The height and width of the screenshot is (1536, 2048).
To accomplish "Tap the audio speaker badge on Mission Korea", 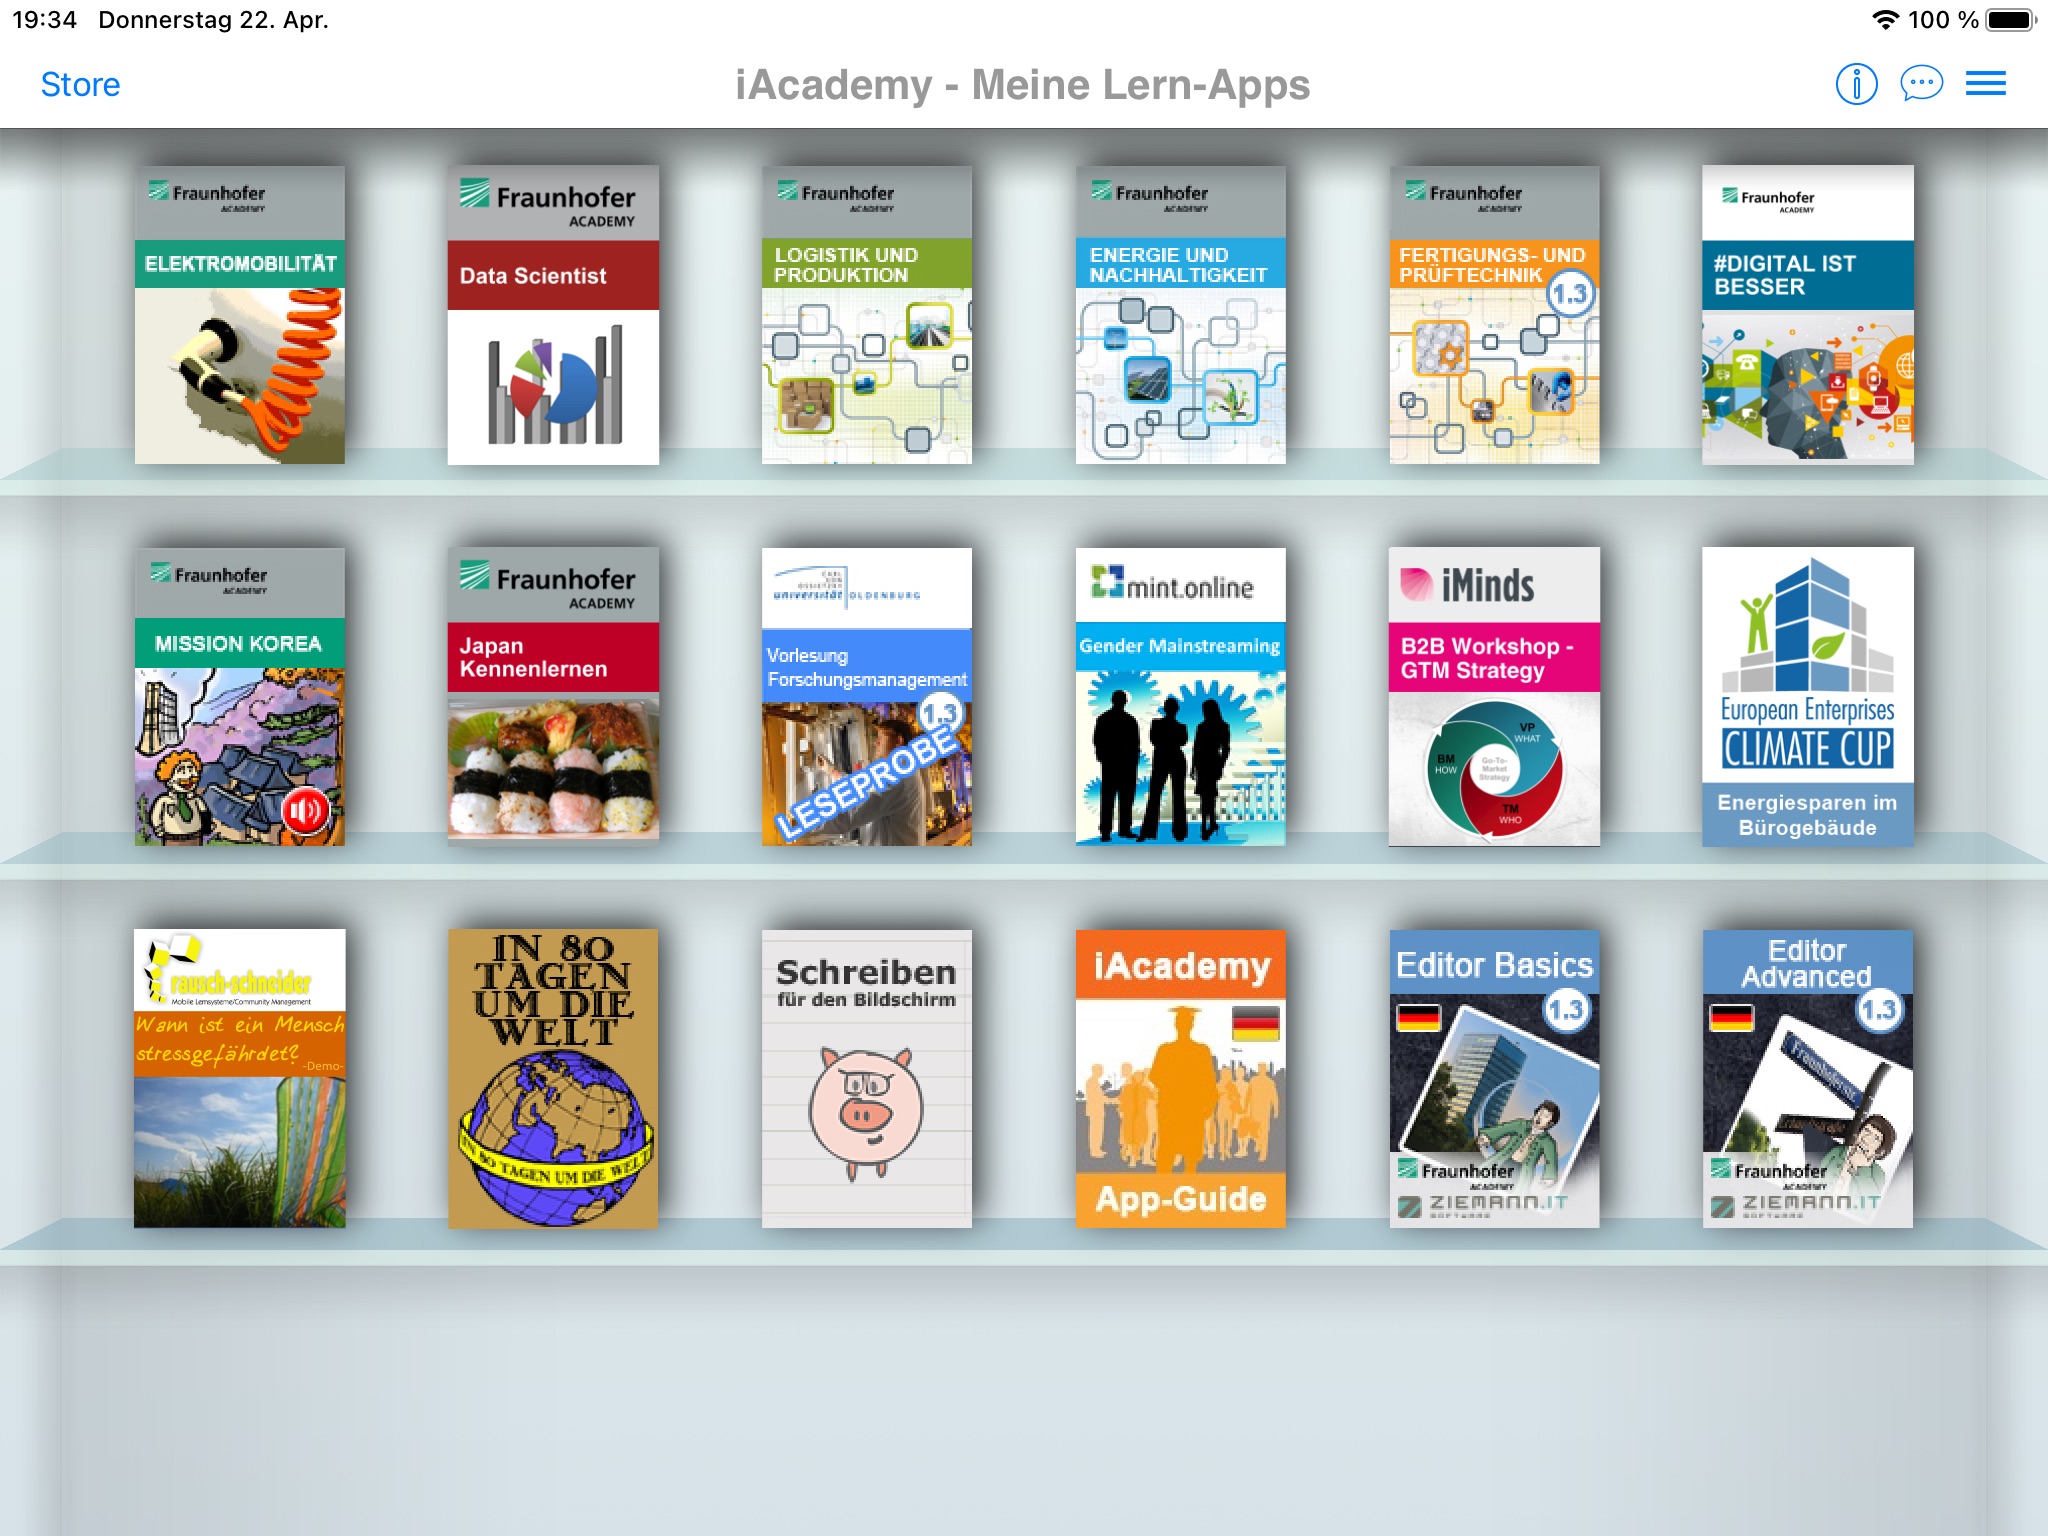I will tap(305, 810).
